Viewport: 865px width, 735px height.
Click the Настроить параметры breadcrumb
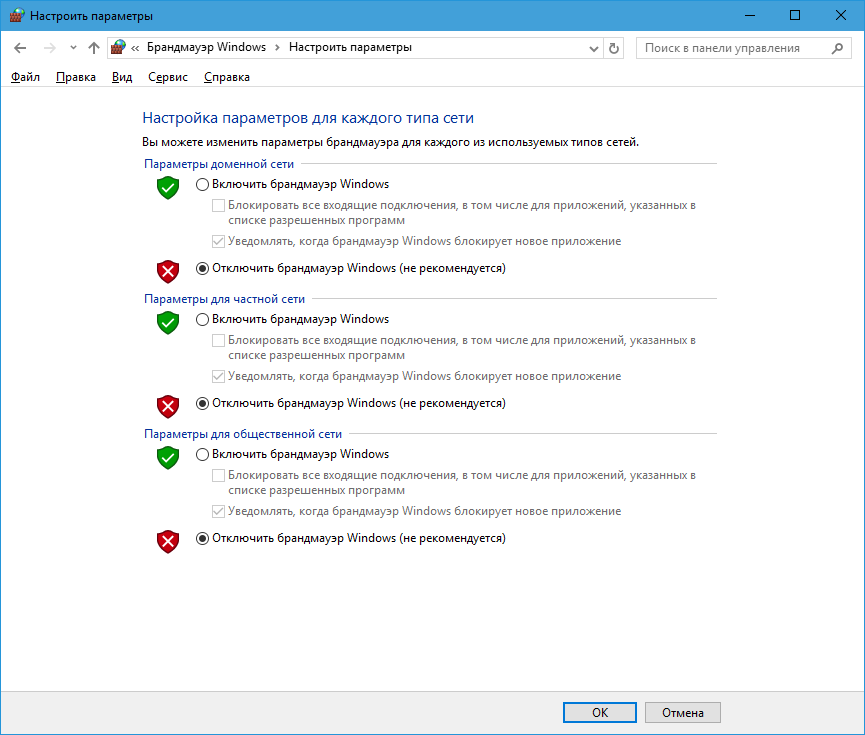pyautogui.click(x=350, y=47)
